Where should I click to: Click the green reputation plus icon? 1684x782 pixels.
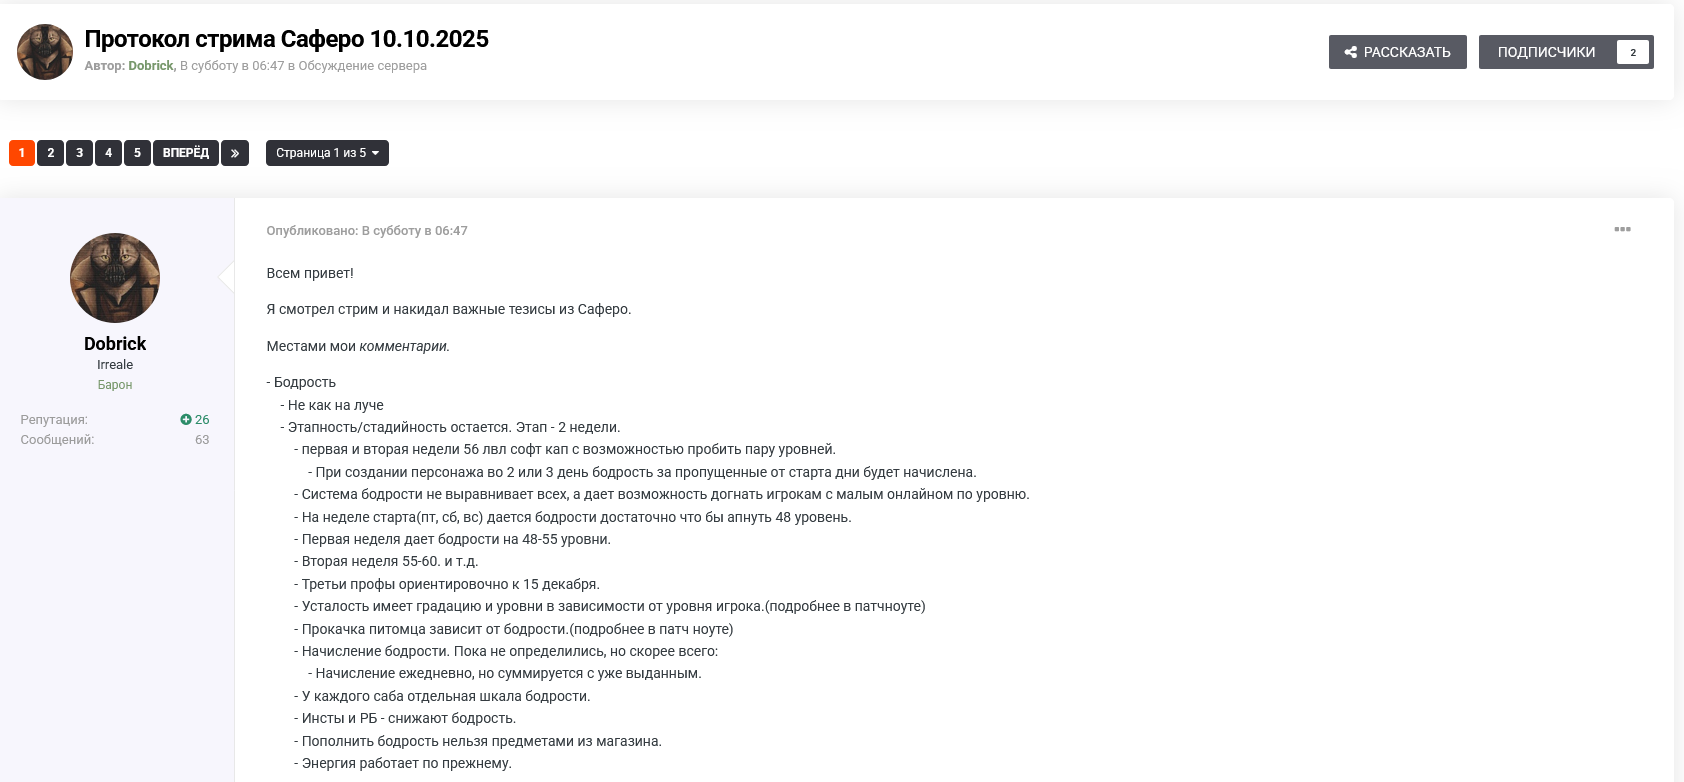pos(186,420)
